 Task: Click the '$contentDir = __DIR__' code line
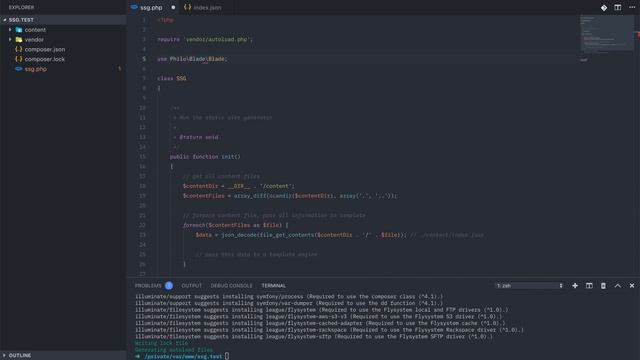tap(239, 186)
